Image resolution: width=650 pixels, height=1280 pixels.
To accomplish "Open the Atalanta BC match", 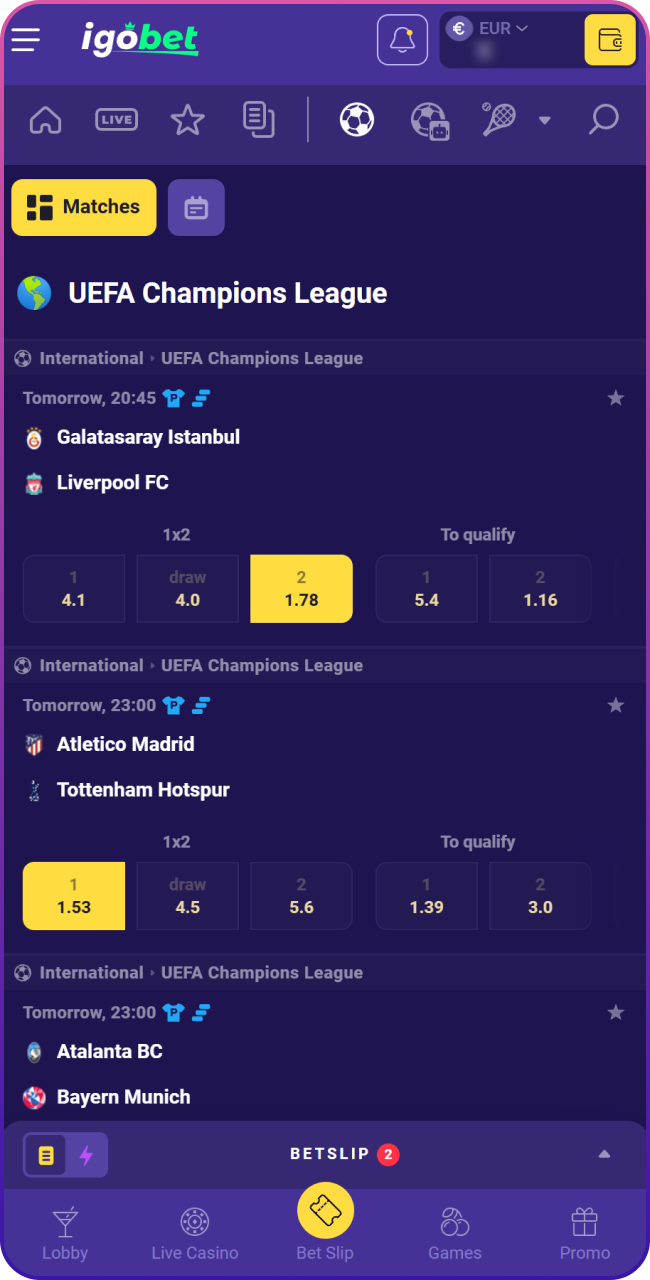I will pos(110,1051).
